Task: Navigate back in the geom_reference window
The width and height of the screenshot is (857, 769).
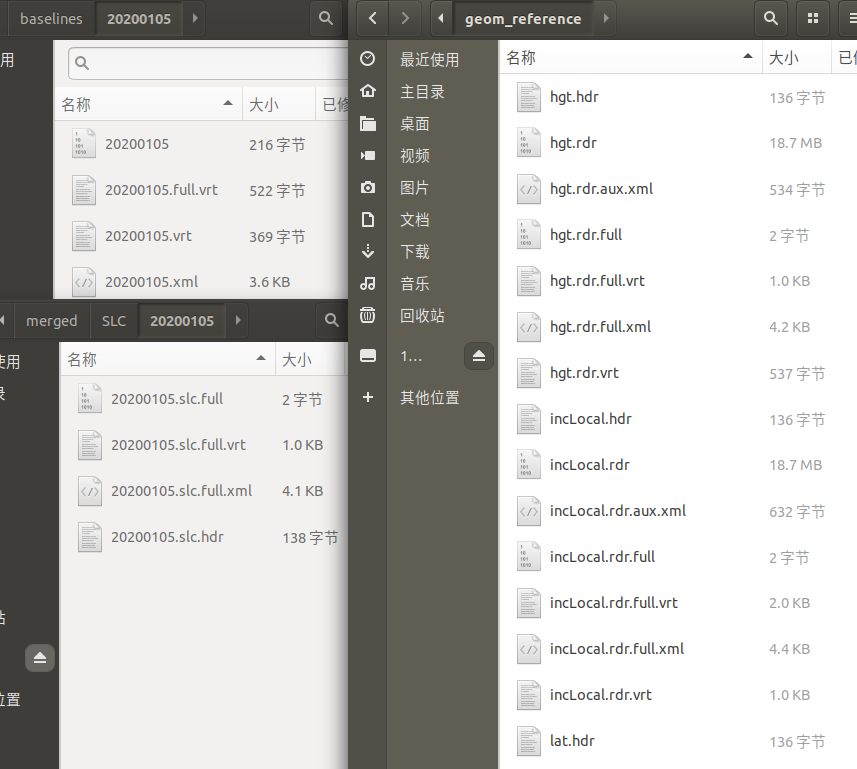Action: (x=372, y=18)
